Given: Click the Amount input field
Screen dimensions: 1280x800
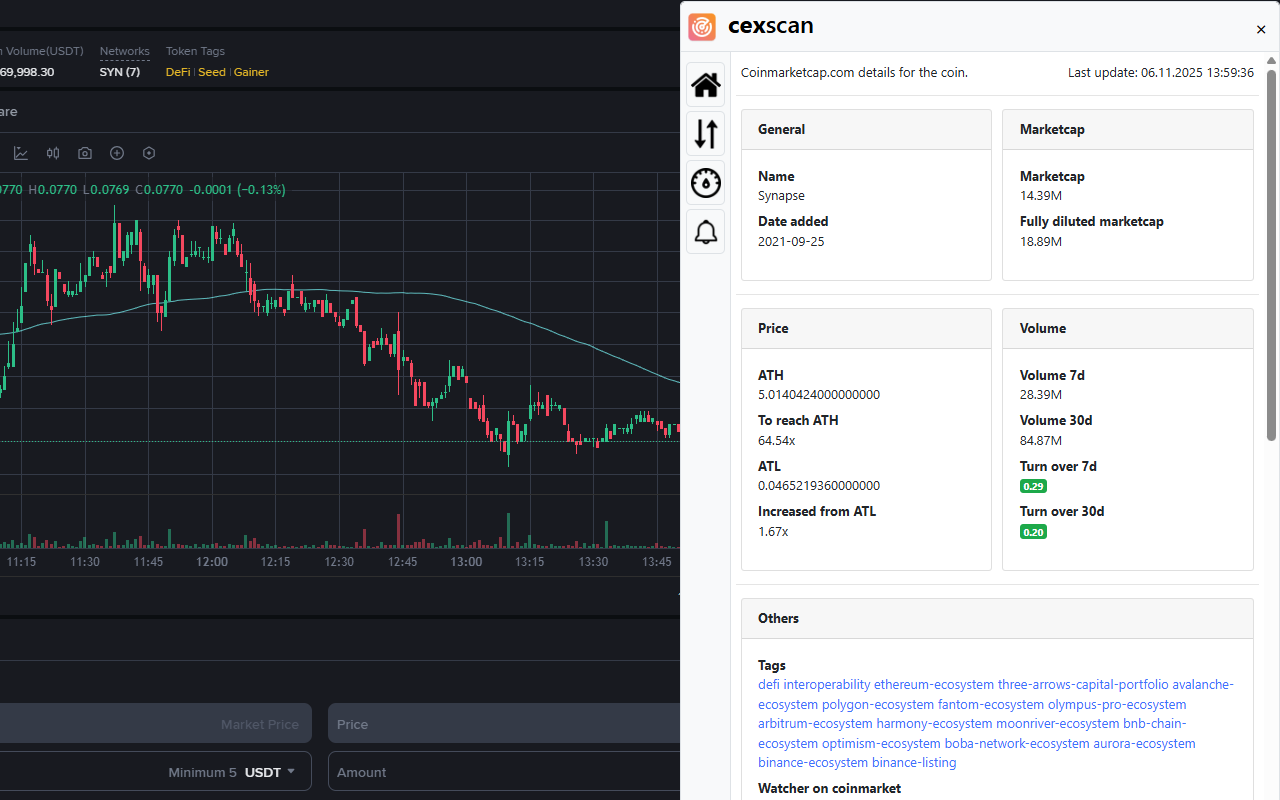Looking at the screenshot, I should coord(504,771).
